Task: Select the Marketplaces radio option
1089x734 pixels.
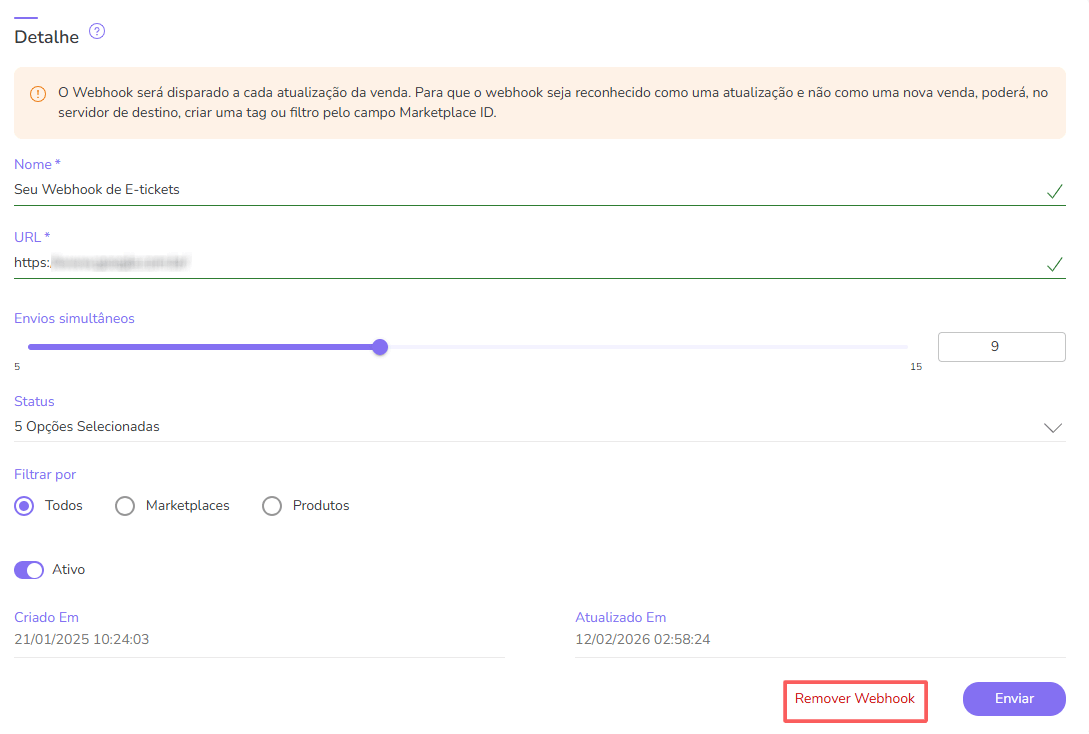Action: click(124, 506)
